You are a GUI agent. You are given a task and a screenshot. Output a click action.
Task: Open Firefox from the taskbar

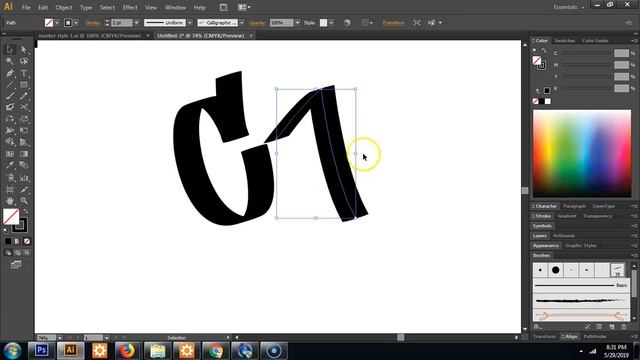(127, 351)
